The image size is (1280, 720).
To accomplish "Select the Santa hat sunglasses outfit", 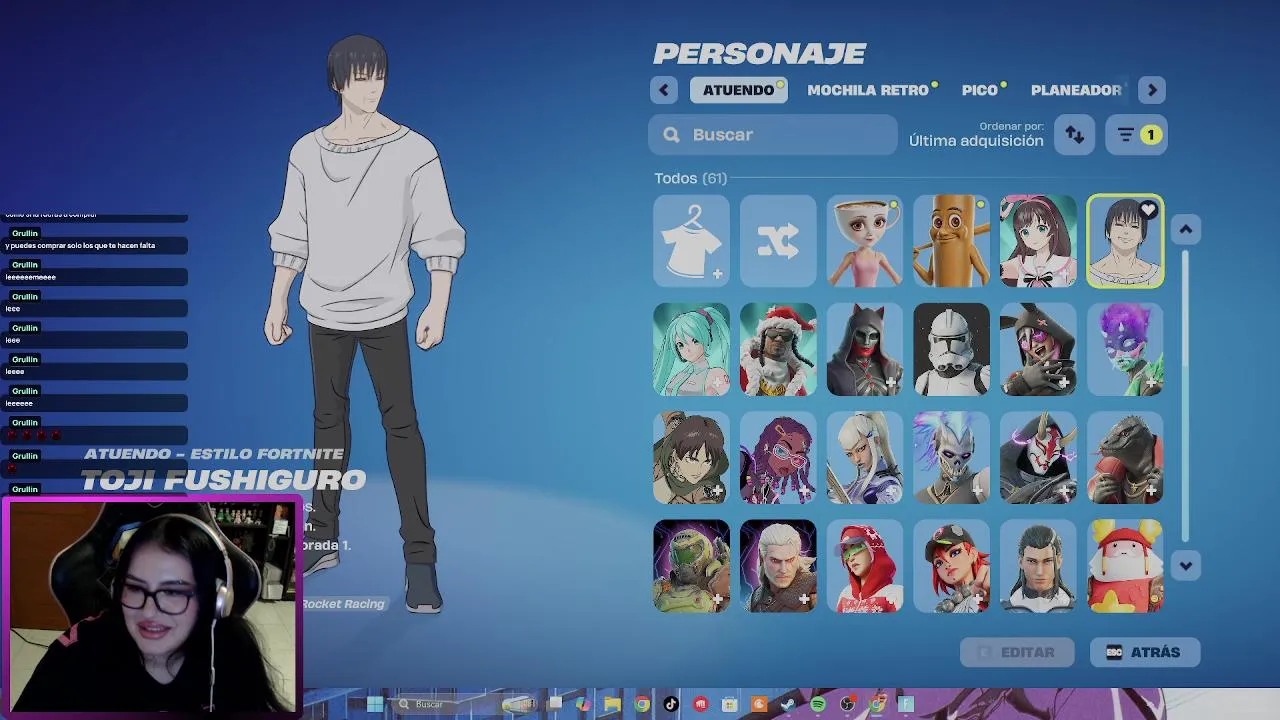I will 778,349.
